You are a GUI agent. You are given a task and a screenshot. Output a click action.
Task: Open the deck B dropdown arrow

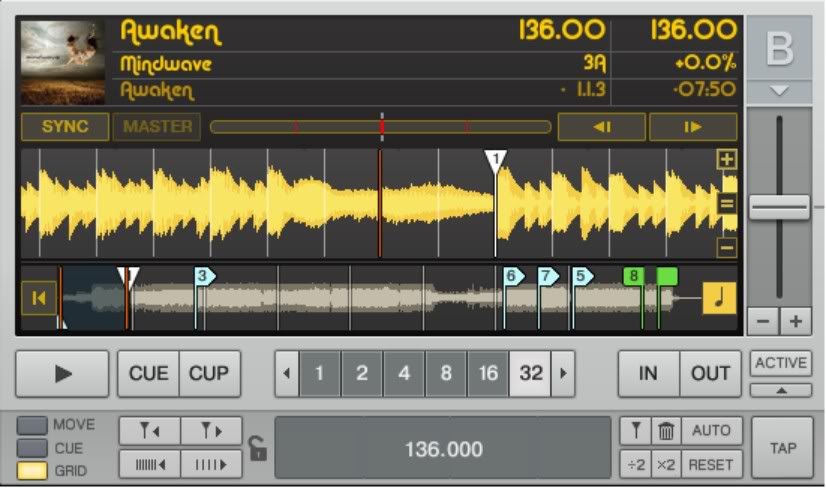[x=779, y=90]
